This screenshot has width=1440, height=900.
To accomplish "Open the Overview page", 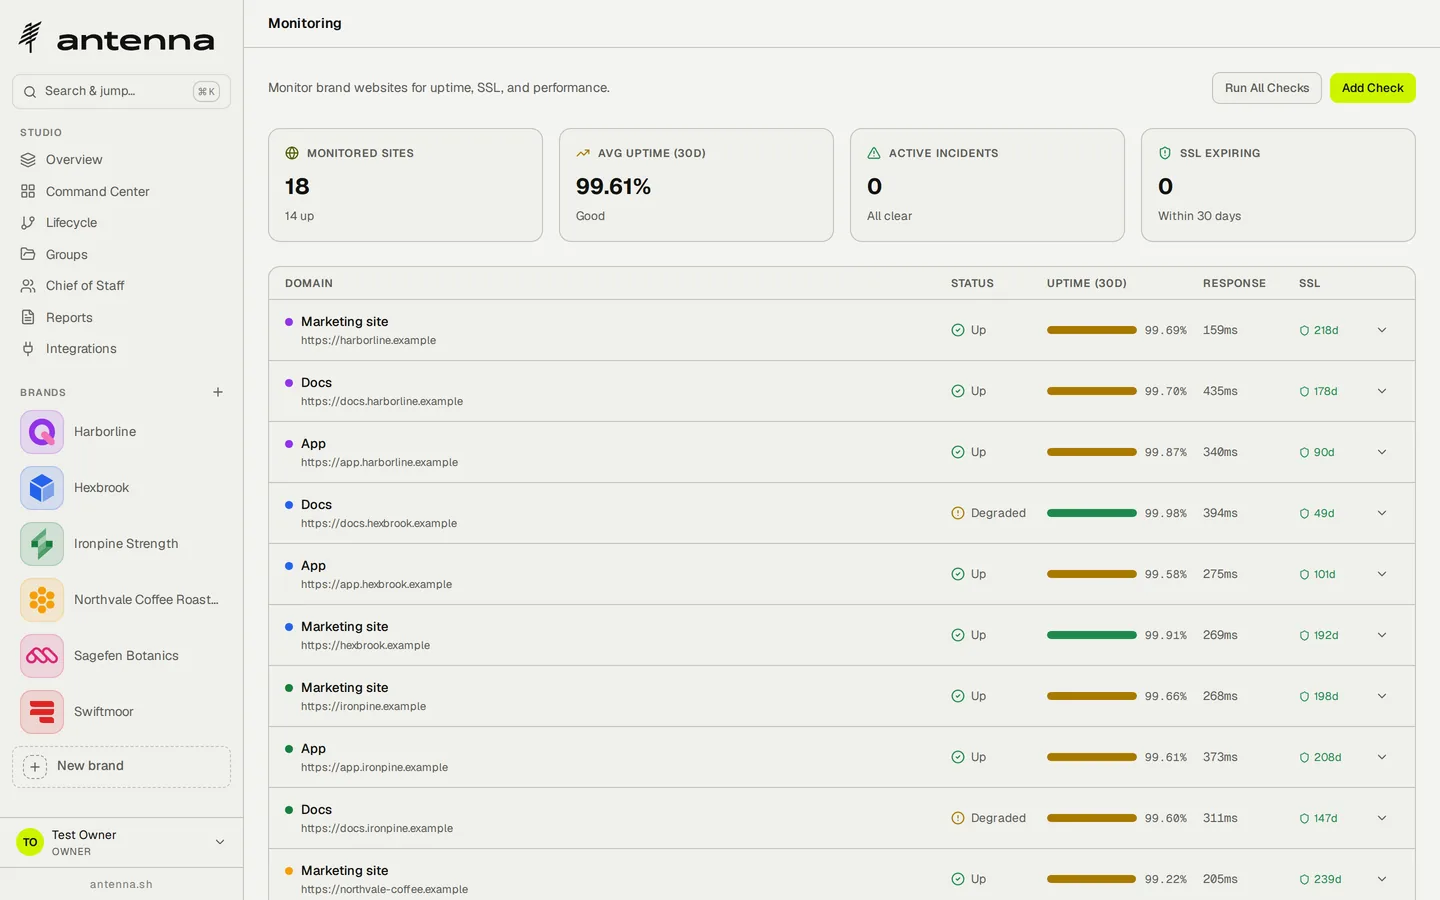I will (x=121, y=160).
